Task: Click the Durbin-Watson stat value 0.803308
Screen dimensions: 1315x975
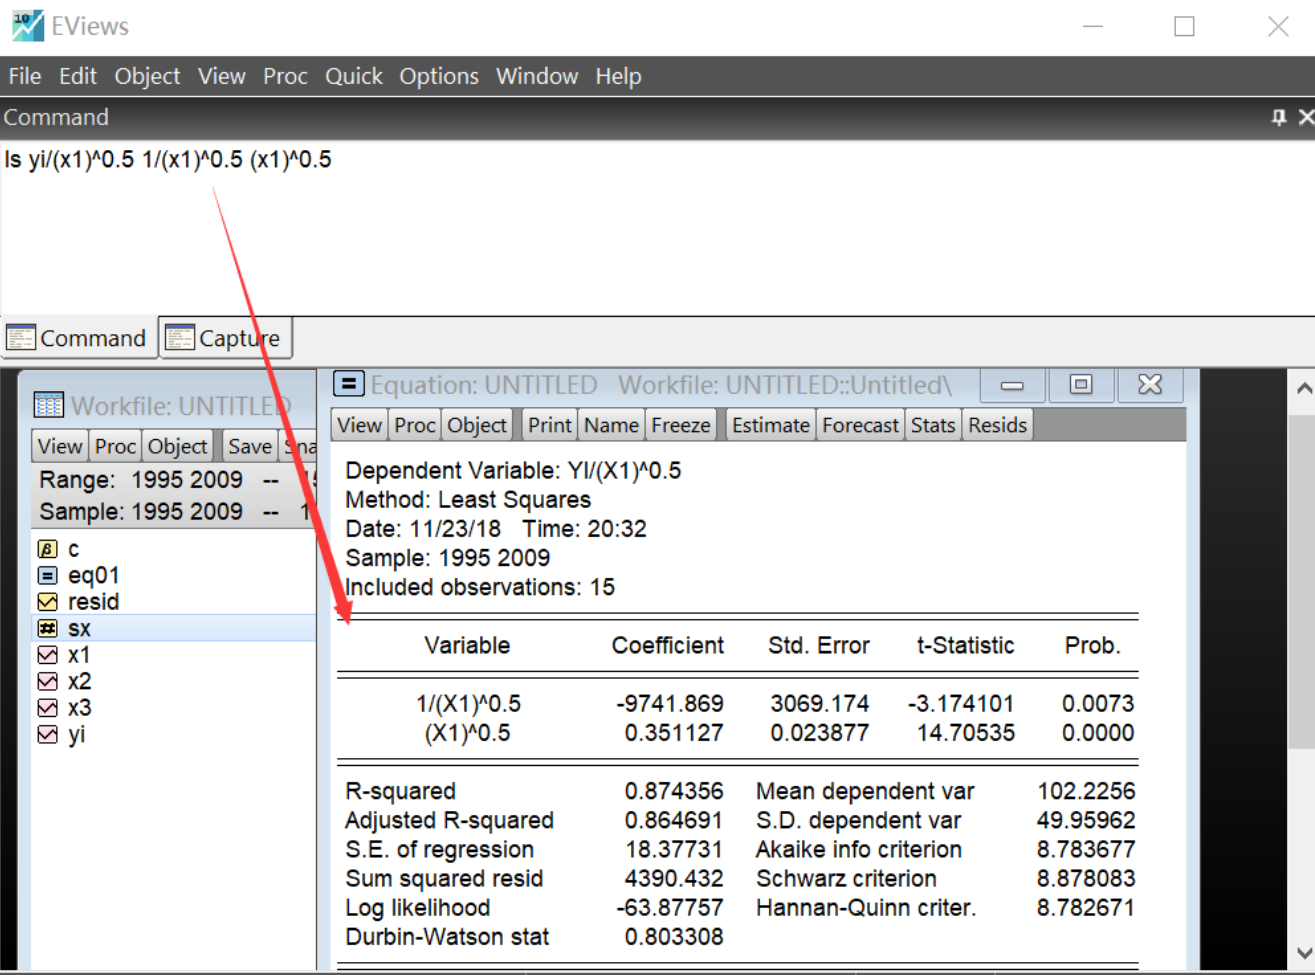Action: tap(674, 937)
